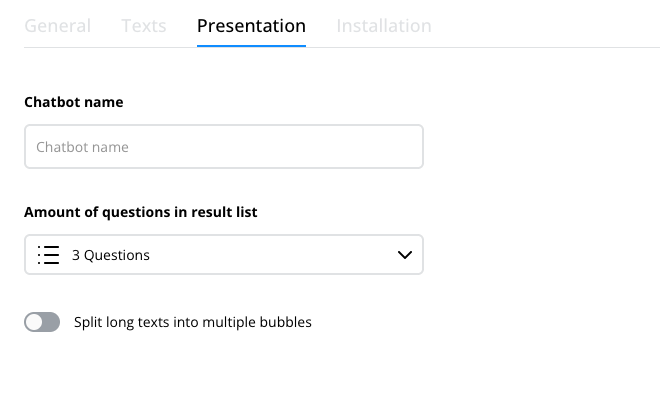Enable the grey switch near page bottom
660x395 pixels.
[42, 322]
